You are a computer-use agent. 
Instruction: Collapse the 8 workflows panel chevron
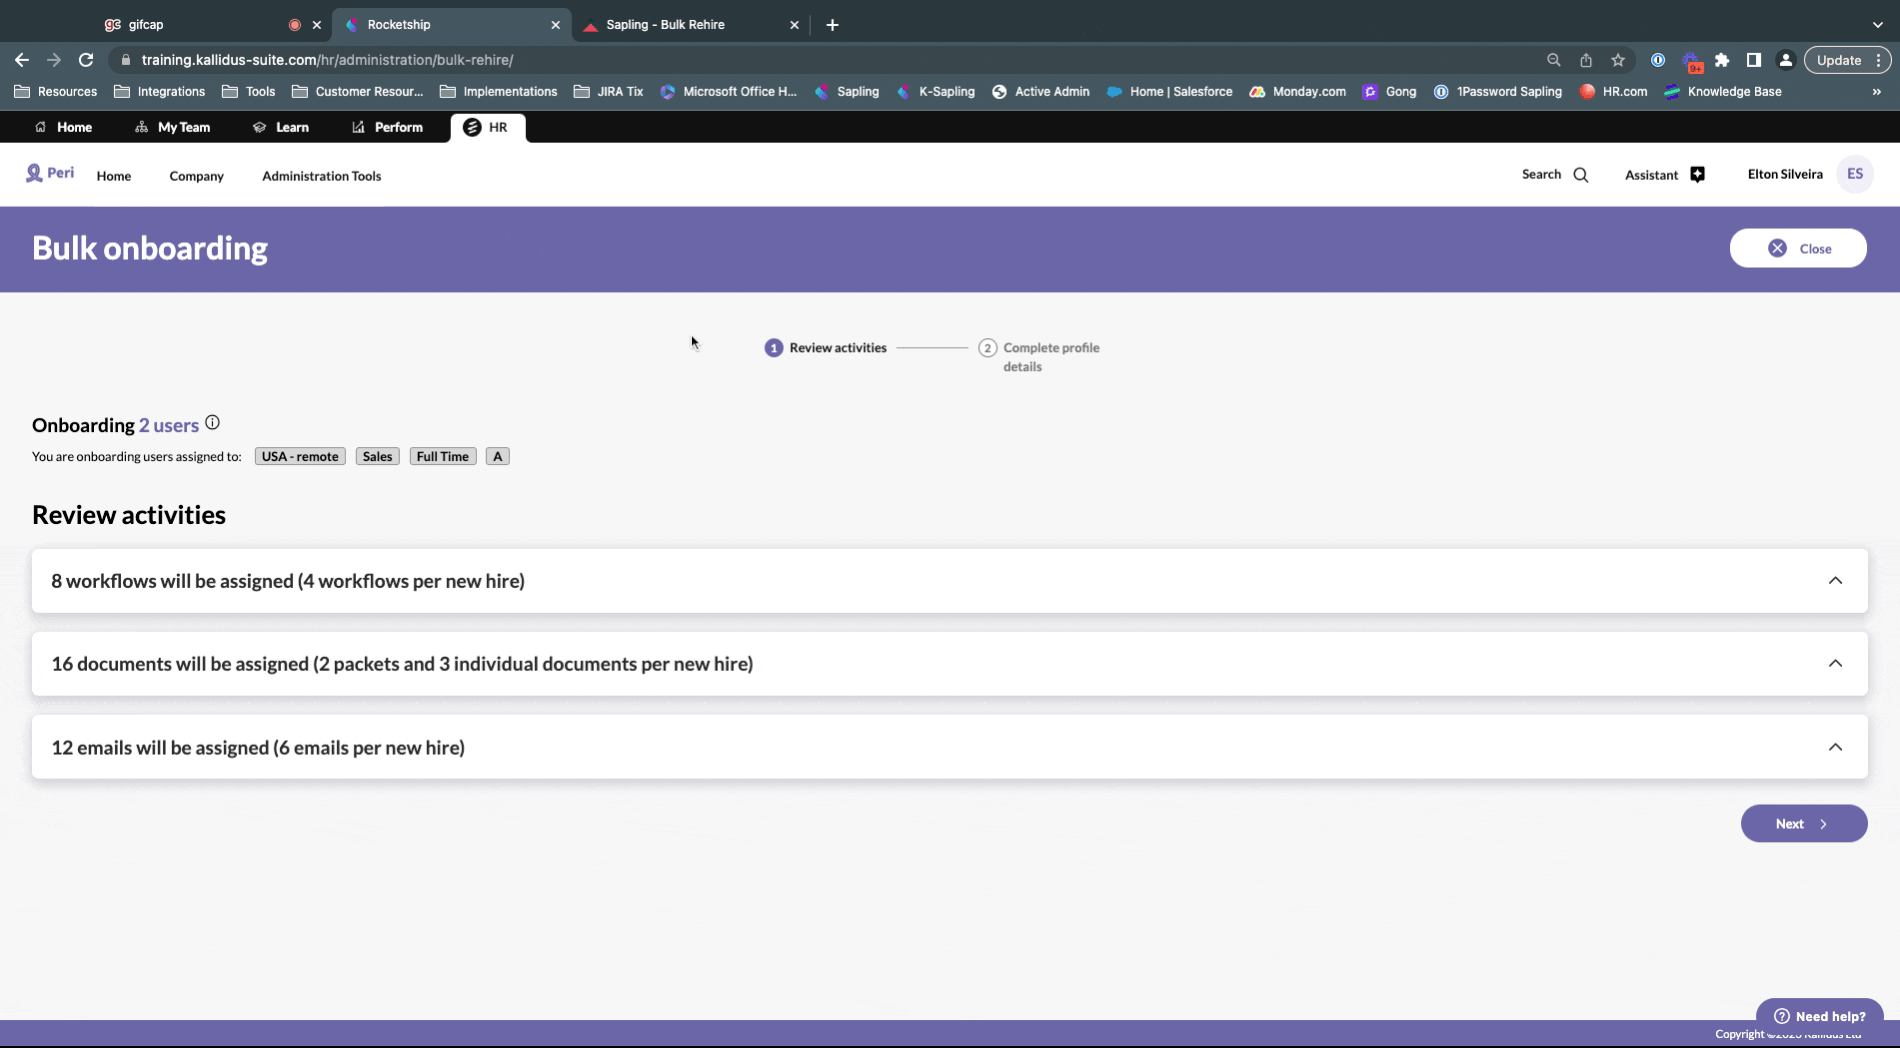[x=1835, y=580]
